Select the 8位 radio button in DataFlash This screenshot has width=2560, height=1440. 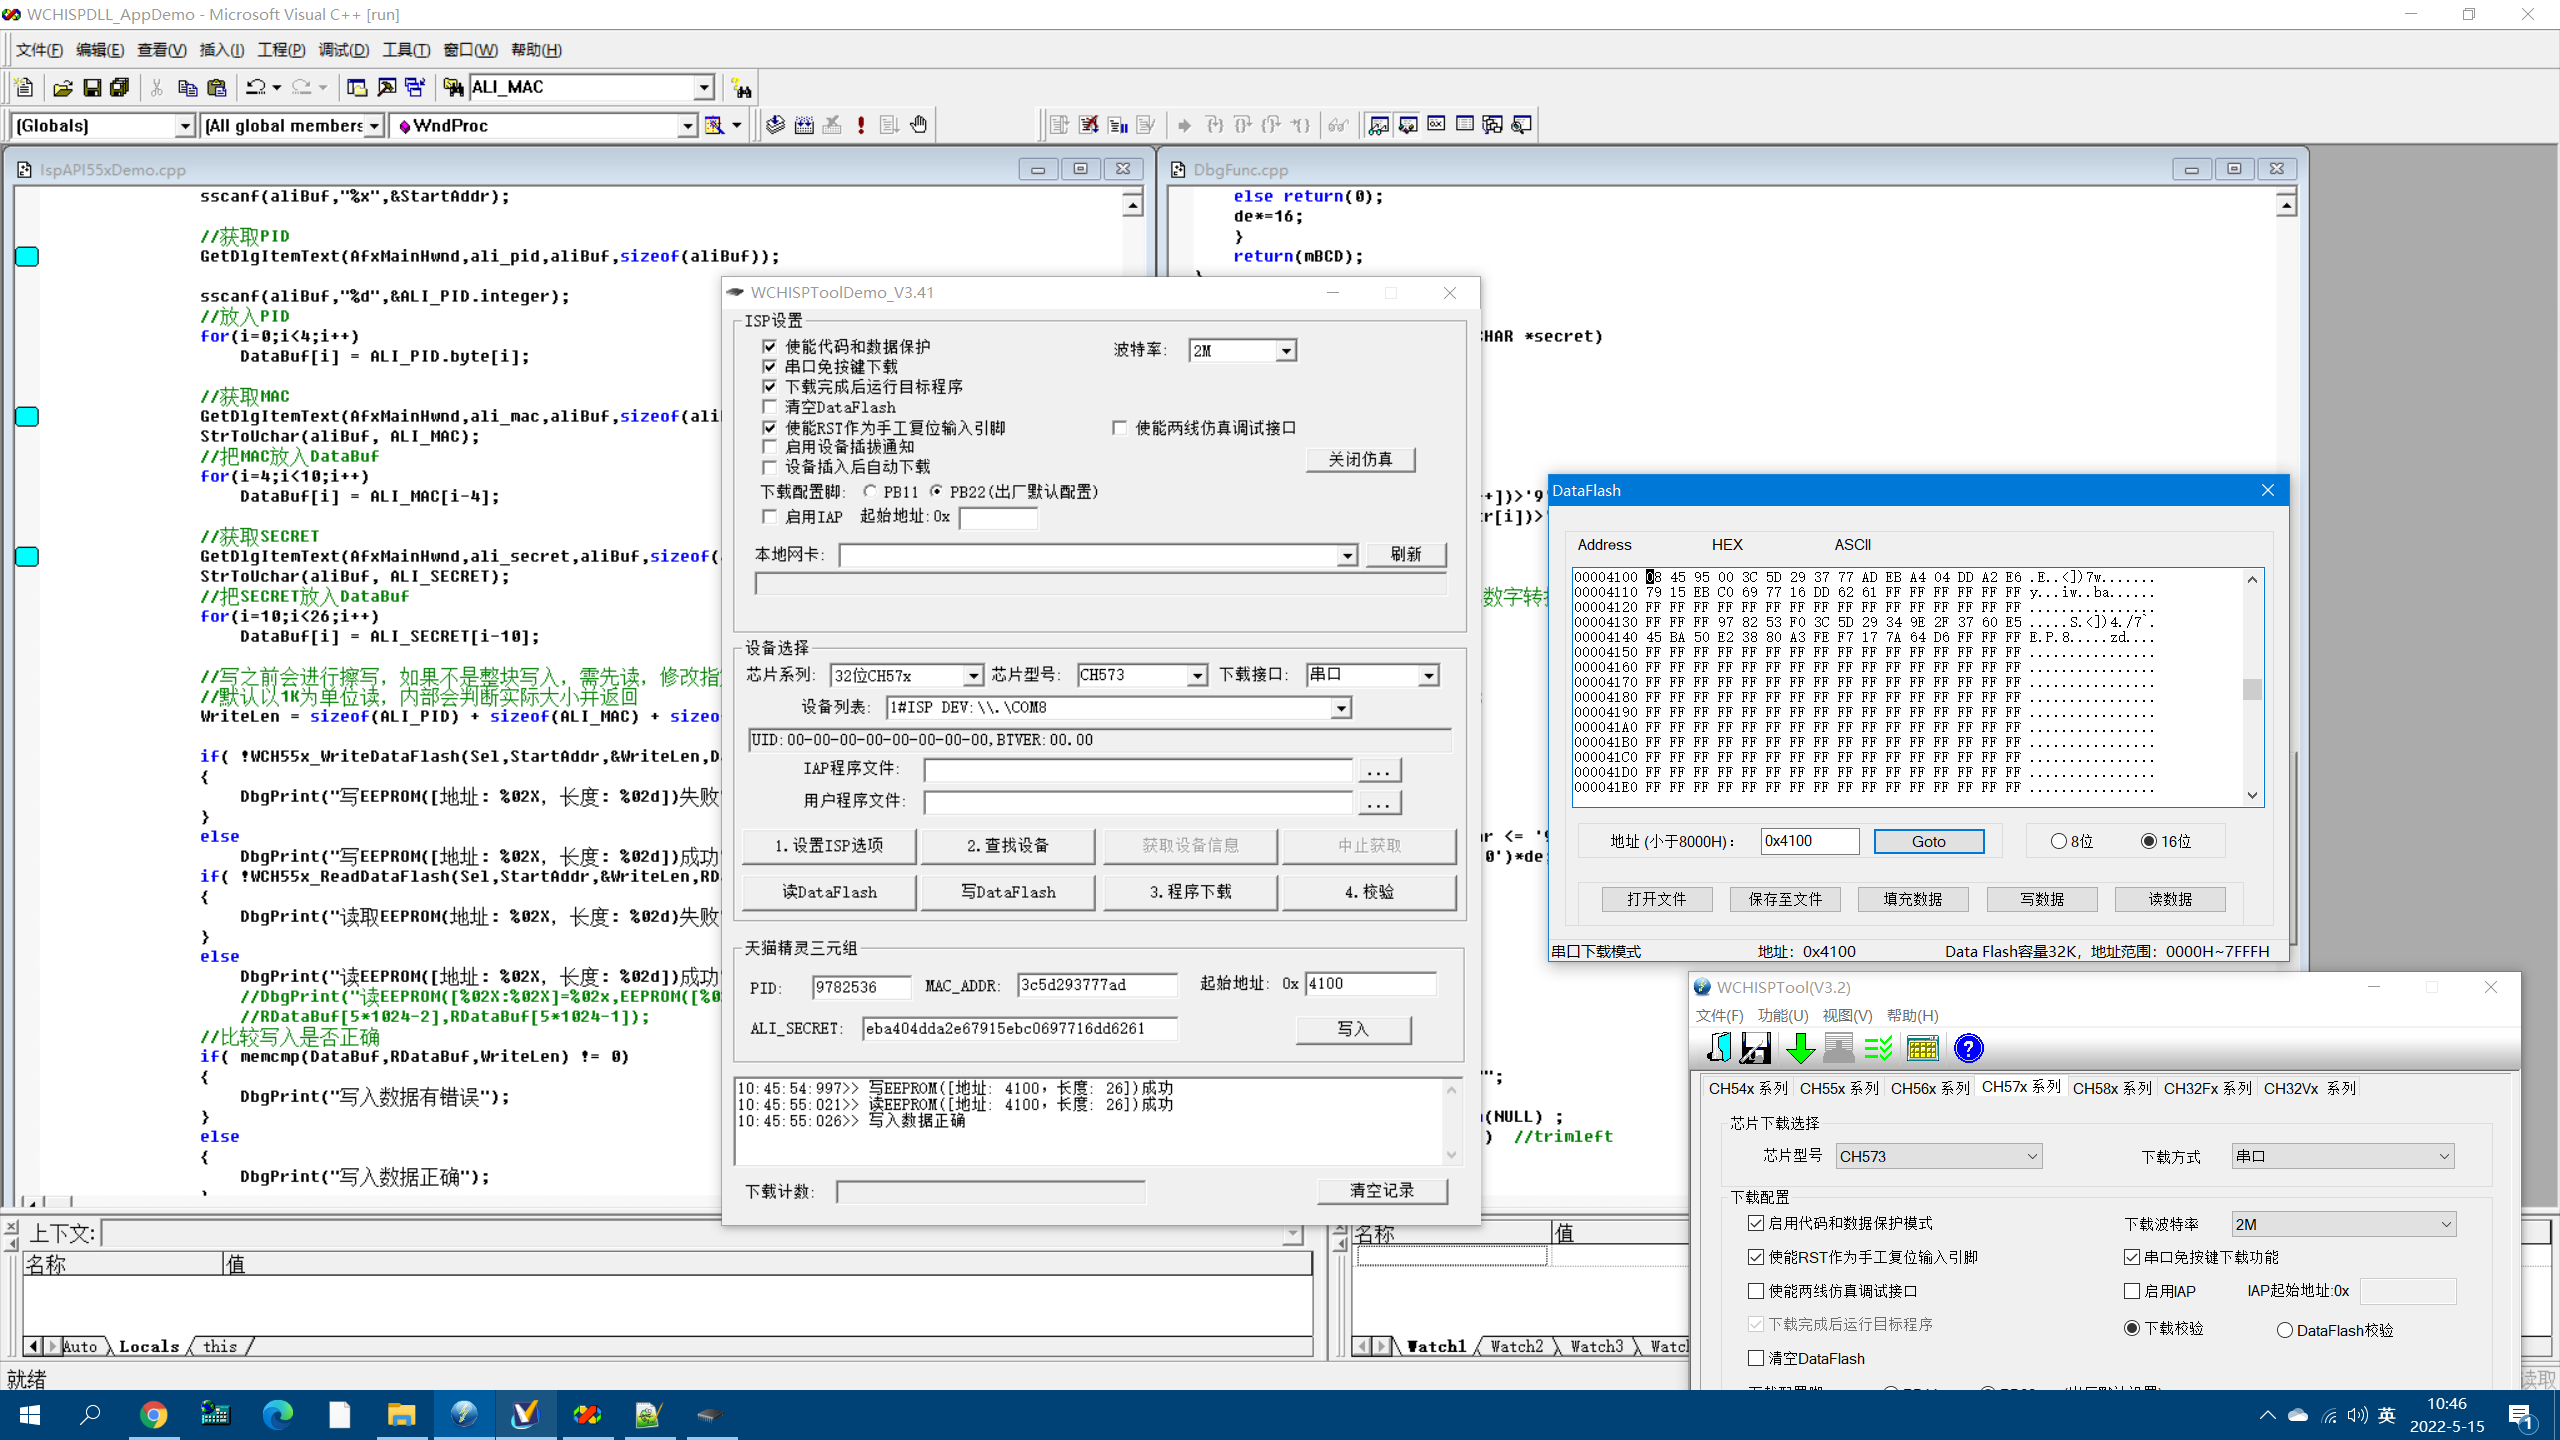click(x=2058, y=842)
